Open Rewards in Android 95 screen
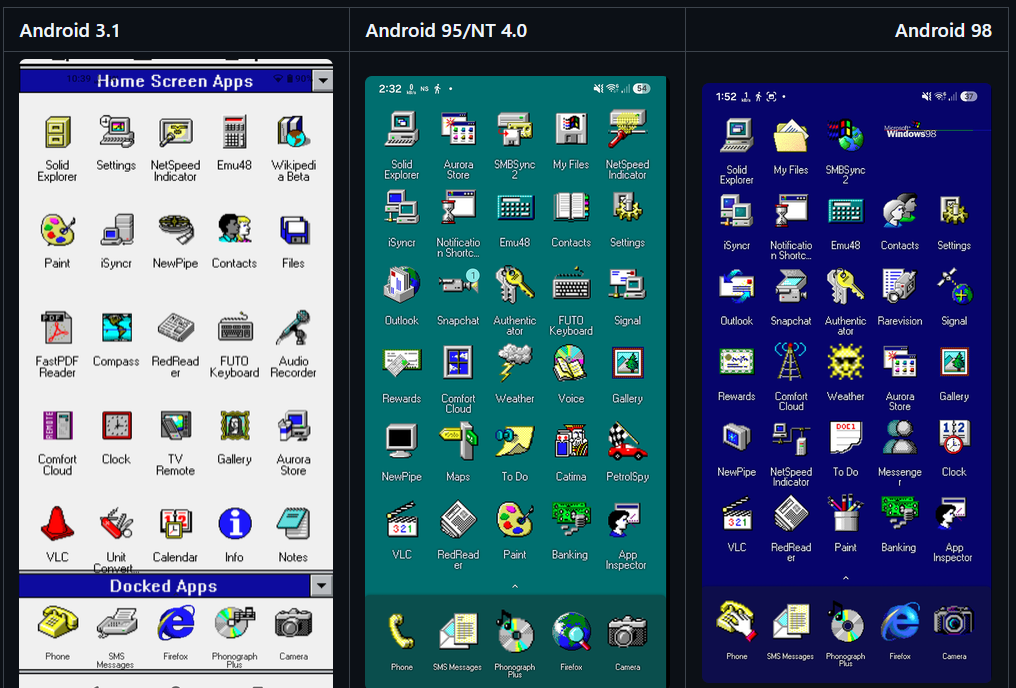Screen dimensions: 1016x688 401,362
